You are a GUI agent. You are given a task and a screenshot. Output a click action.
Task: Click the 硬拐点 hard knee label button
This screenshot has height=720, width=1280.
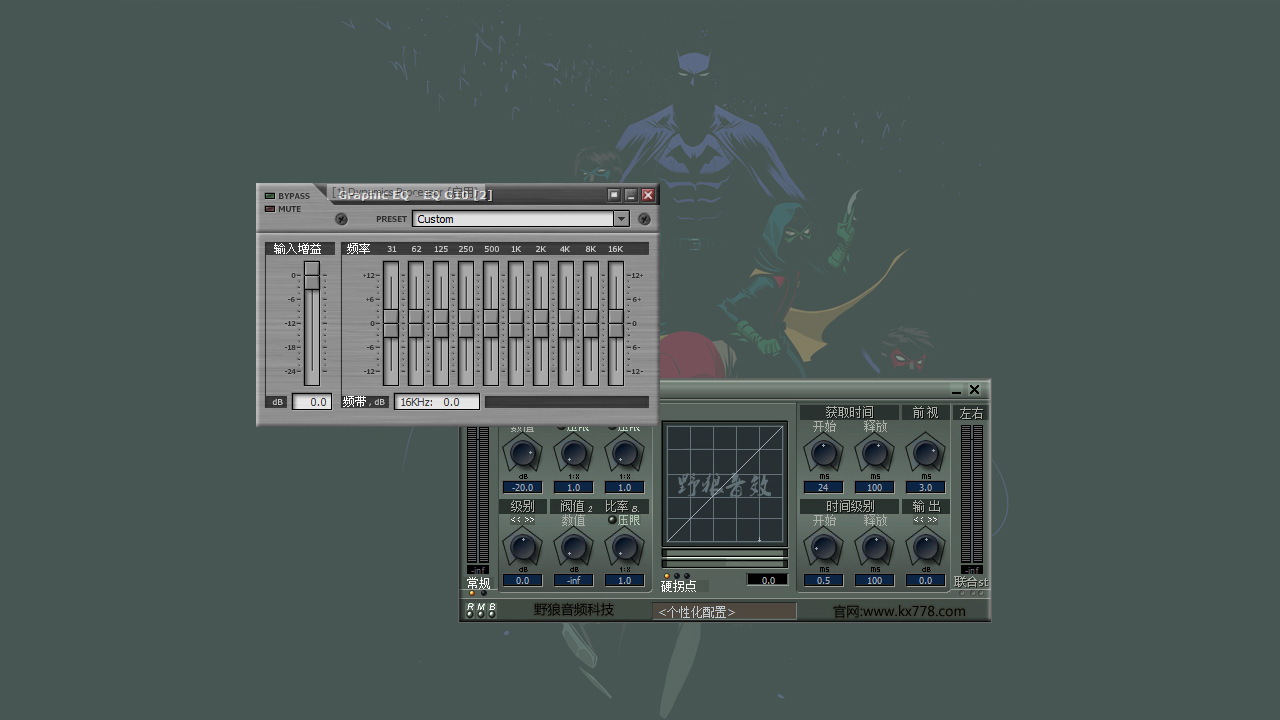click(679, 586)
